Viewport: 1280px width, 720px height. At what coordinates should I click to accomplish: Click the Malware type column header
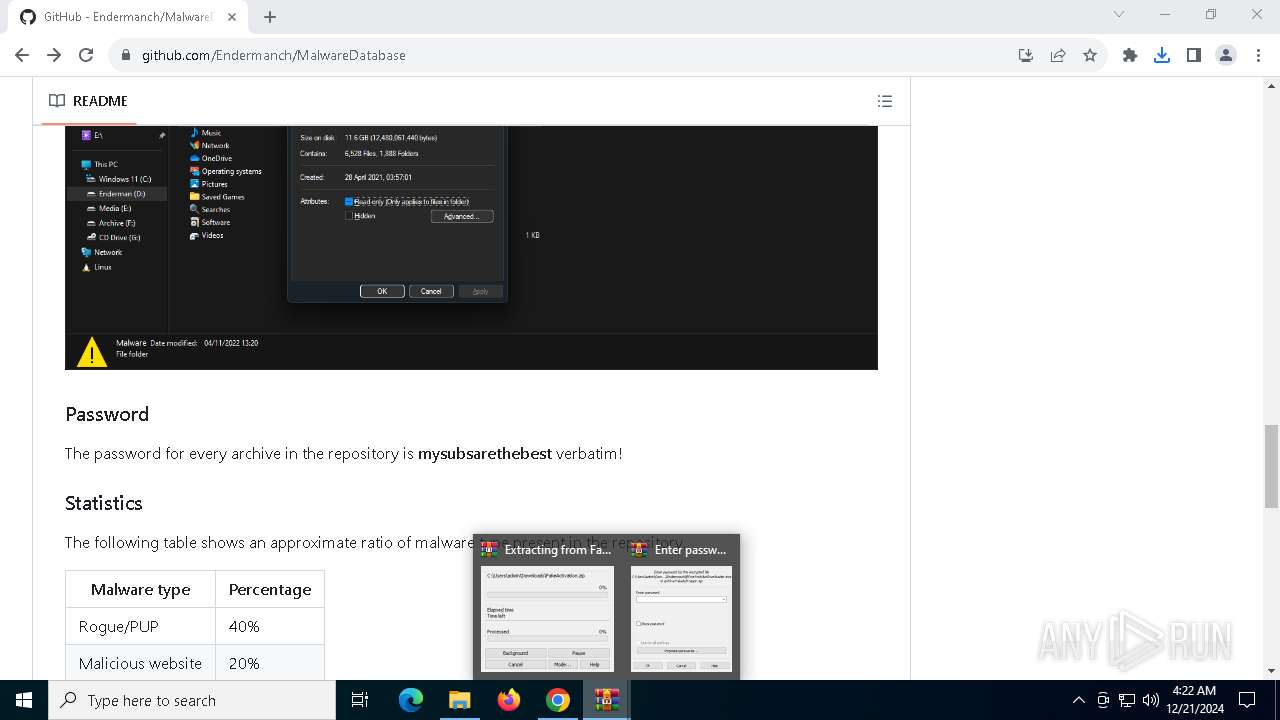140,589
